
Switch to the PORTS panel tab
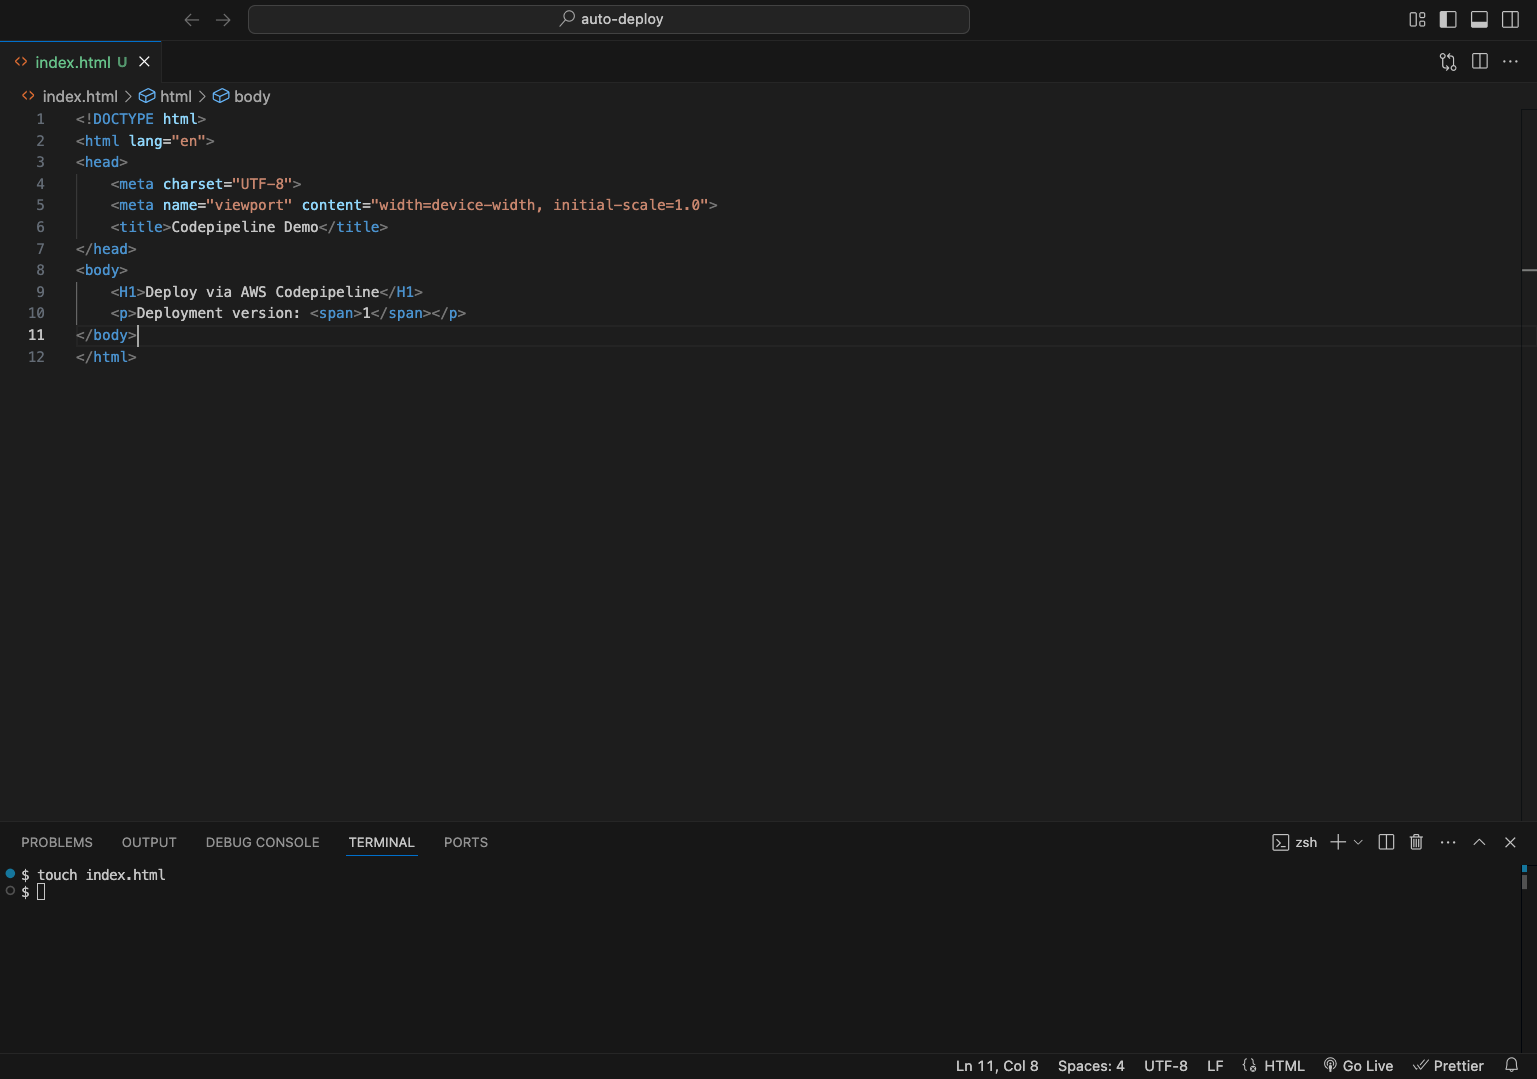[x=466, y=843]
